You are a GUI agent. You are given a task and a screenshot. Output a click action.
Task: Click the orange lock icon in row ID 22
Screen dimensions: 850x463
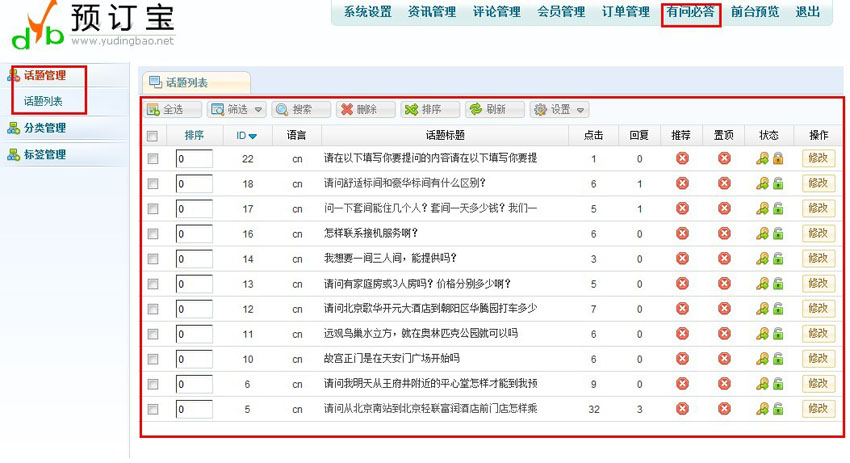pyautogui.click(x=778, y=159)
